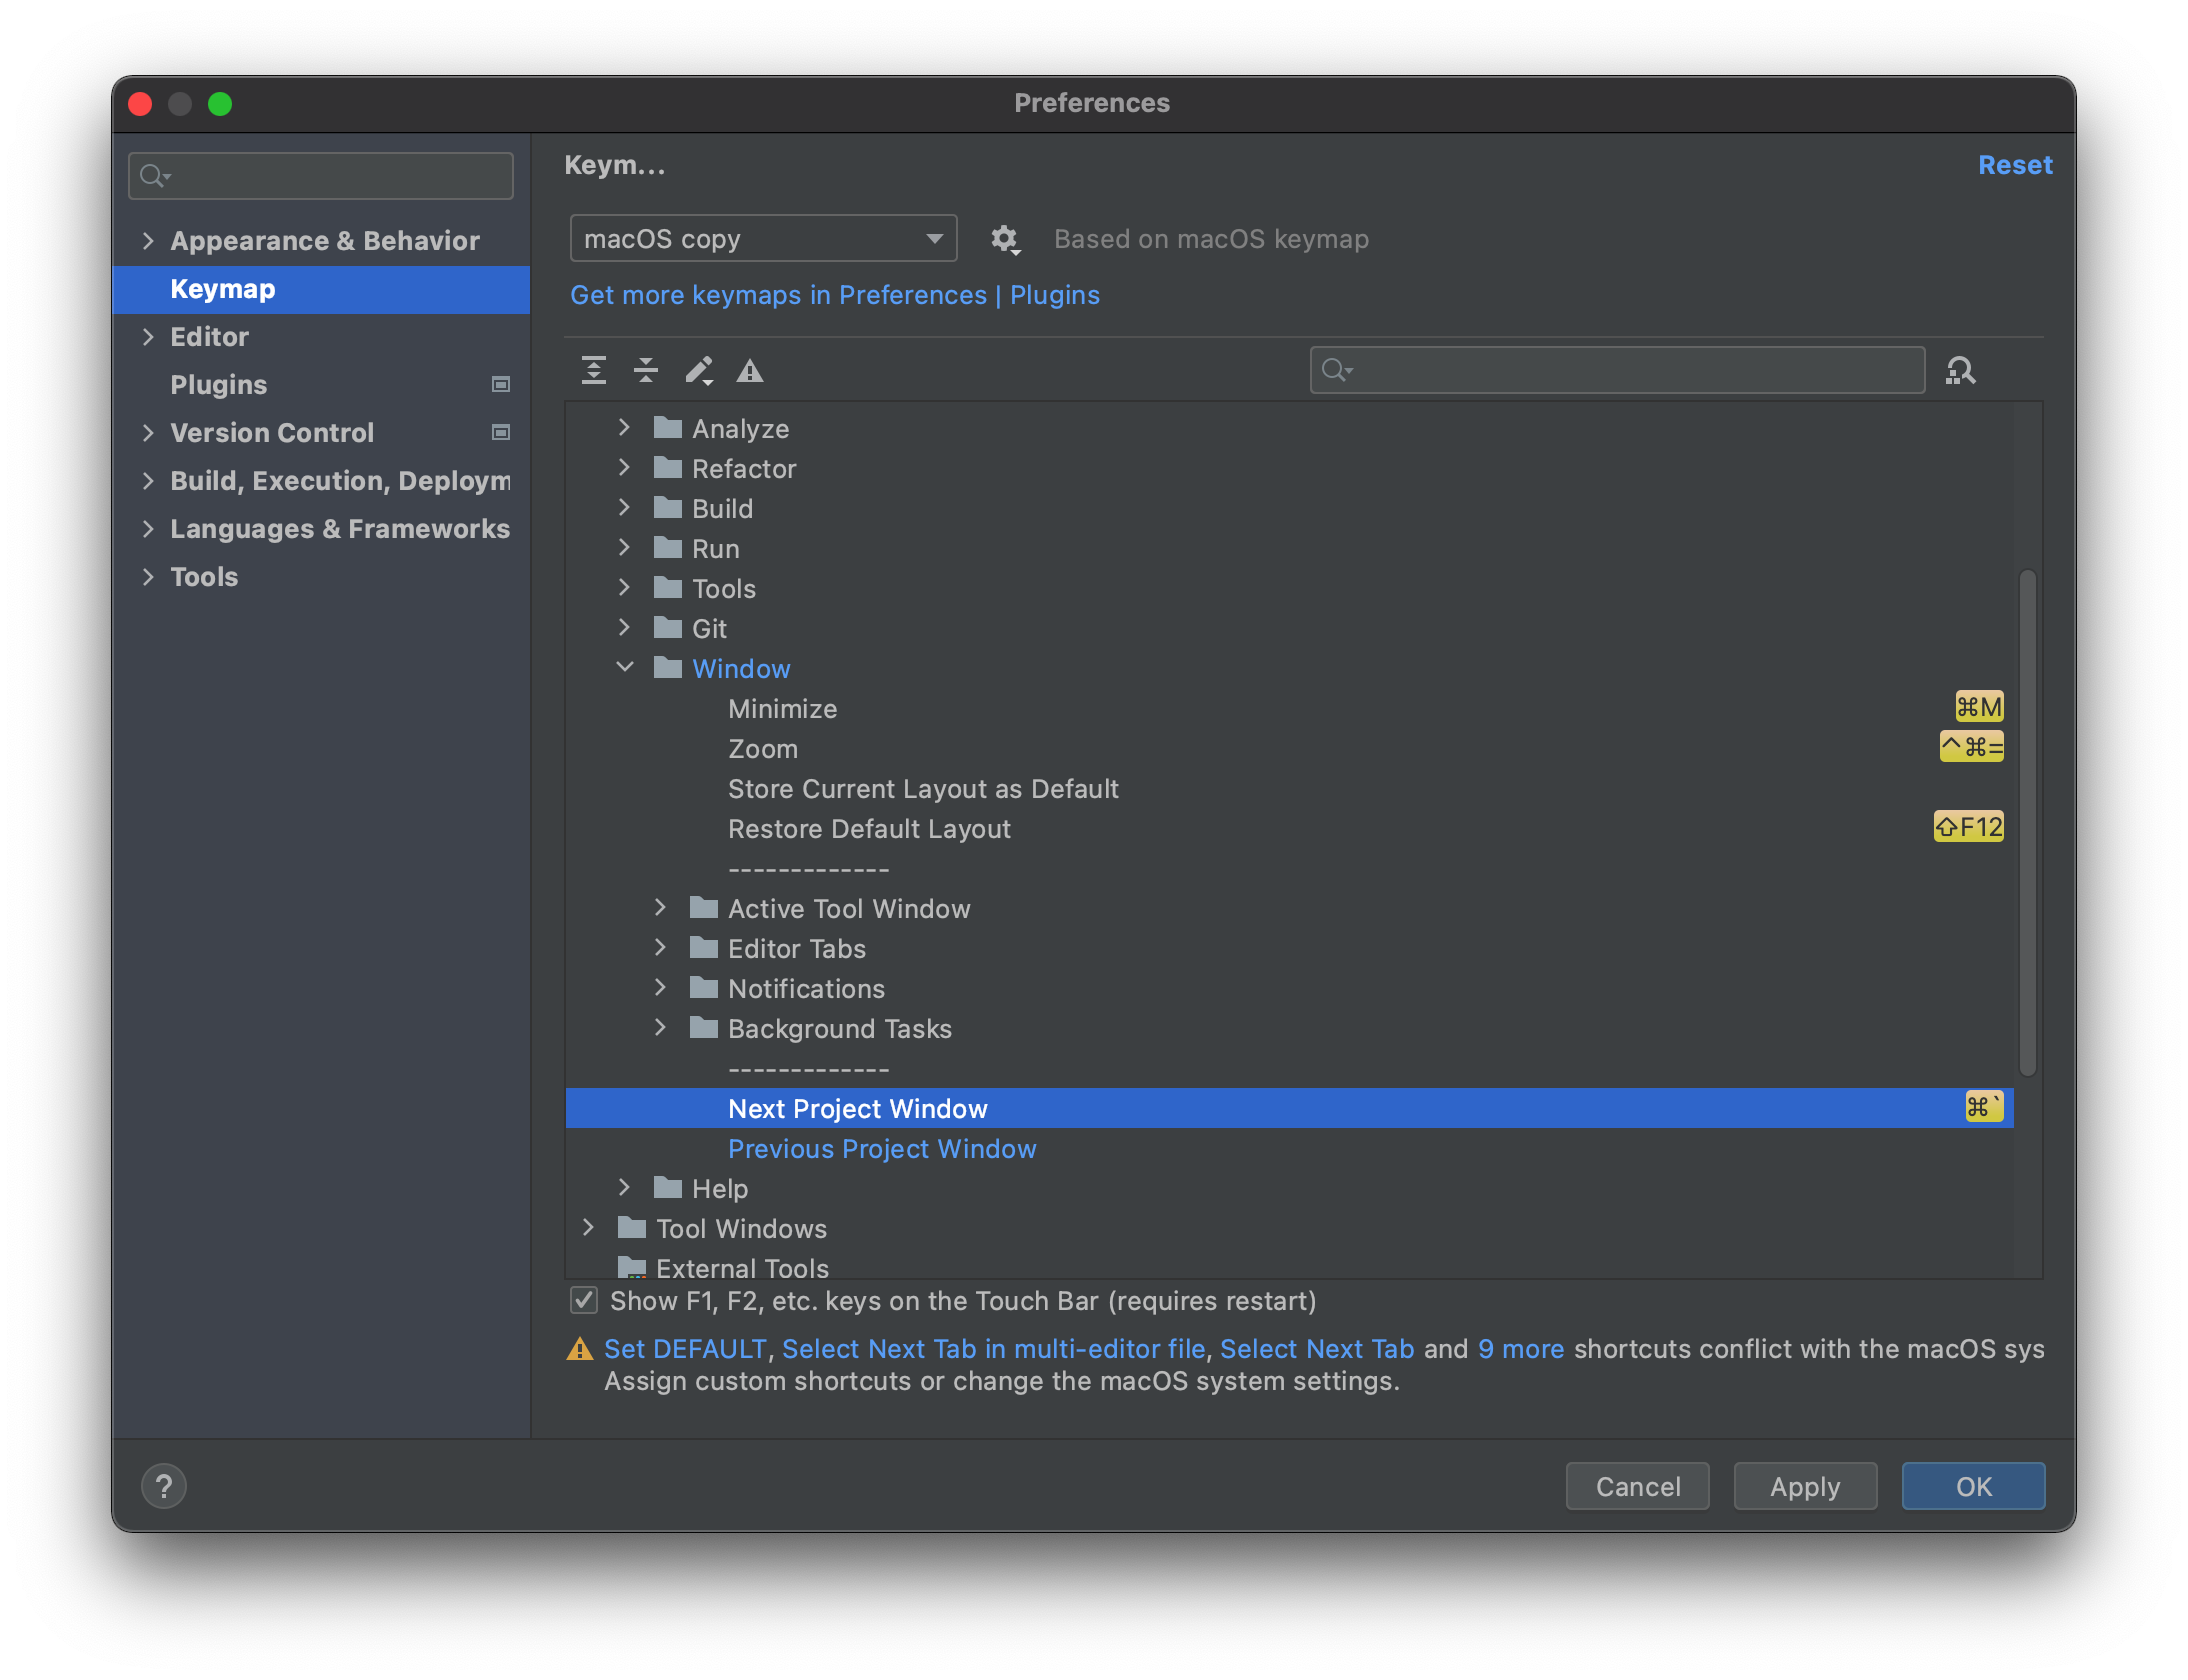This screenshot has height=1680, width=2188.
Task: Expand the Appearance & Behavior section
Action: tap(148, 241)
